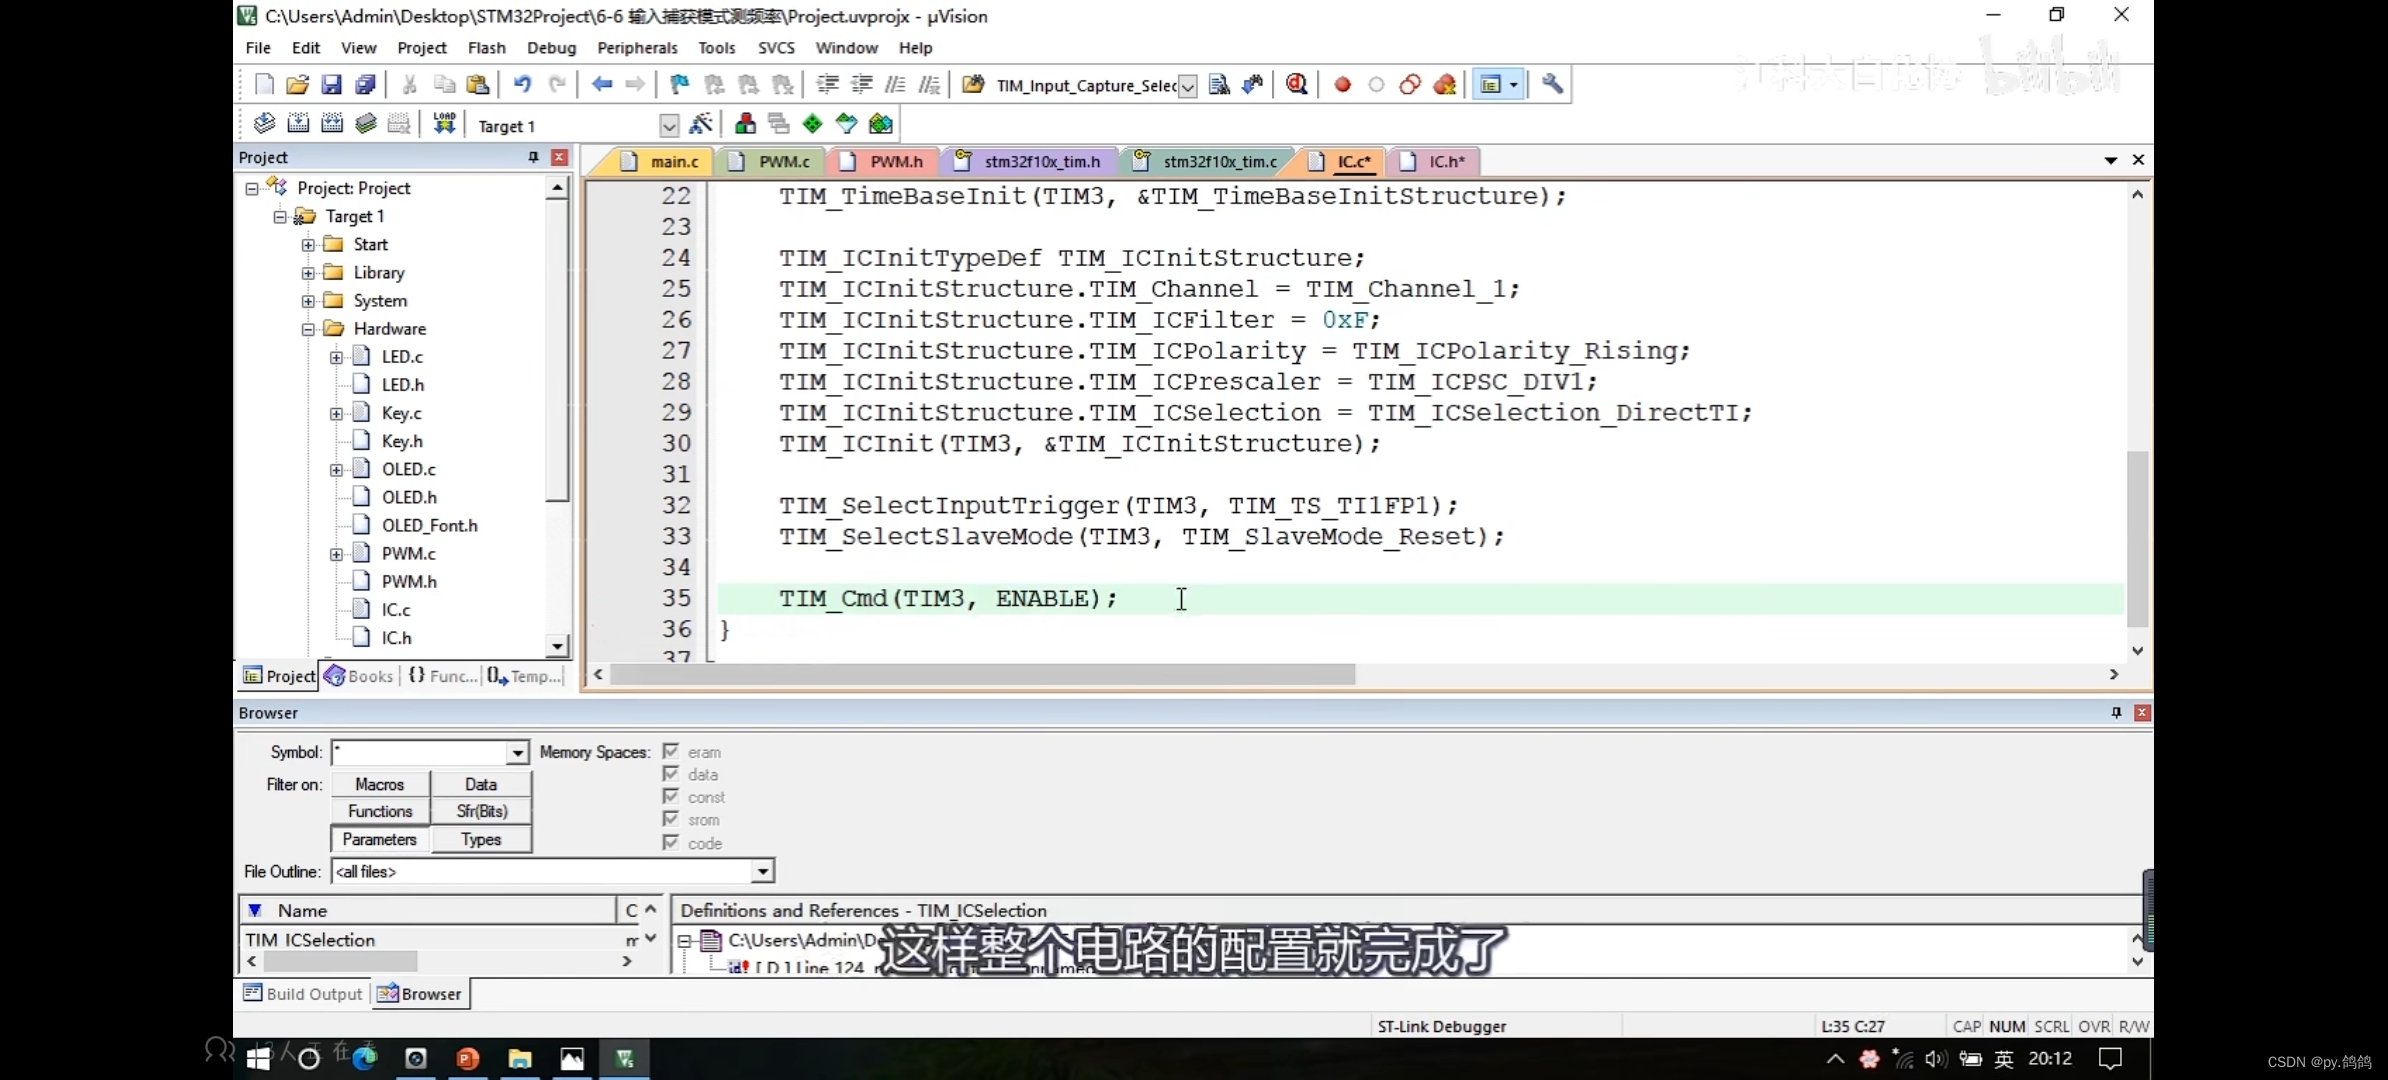The image size is (2388, 1080).
Task: Open the editor tab list dropdown arrow
Action: [x=2110, y=160]
